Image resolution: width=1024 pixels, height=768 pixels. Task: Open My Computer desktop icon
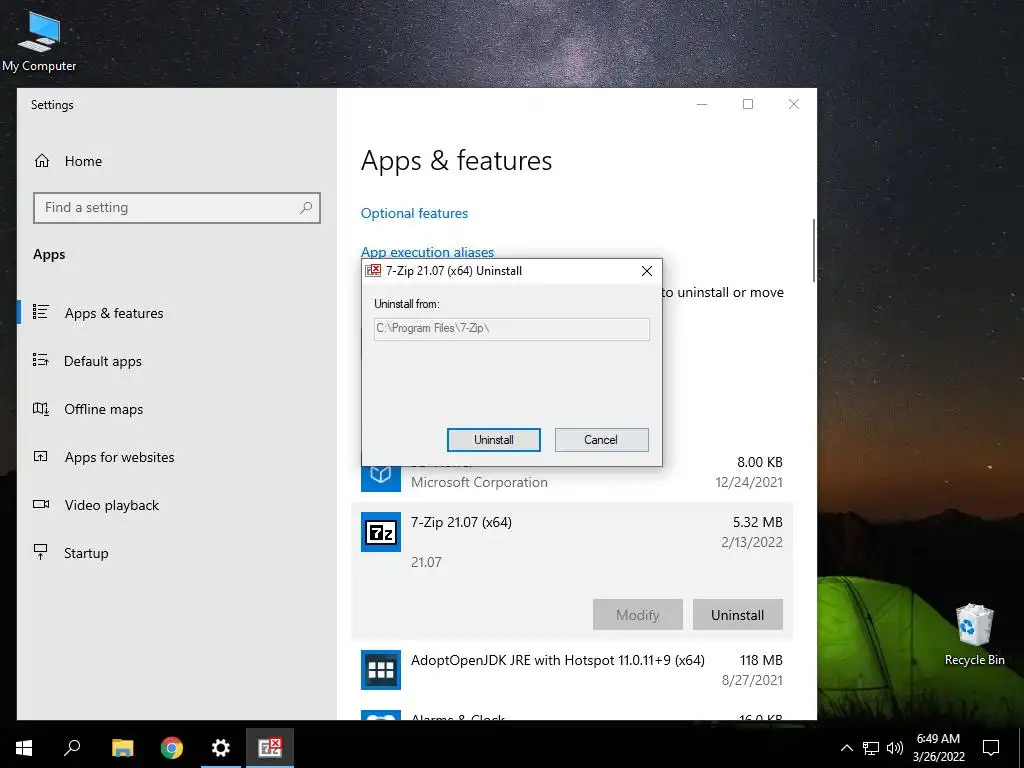pyautogui.click(x=39, y=41)
